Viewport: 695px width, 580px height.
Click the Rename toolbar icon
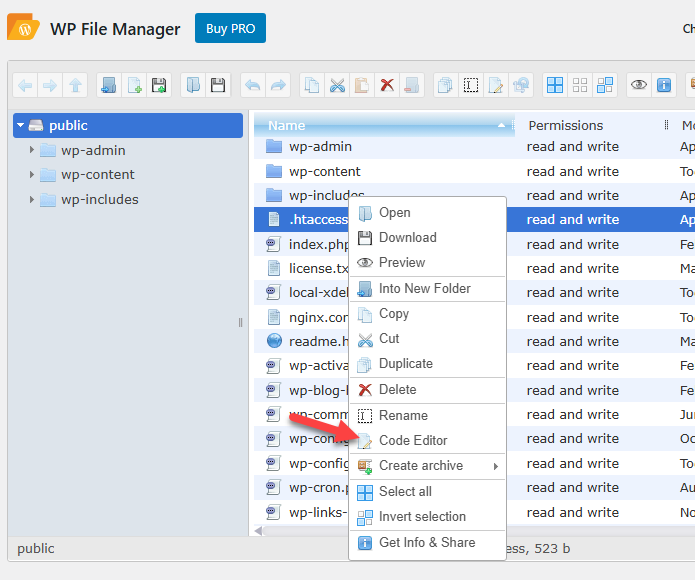click(471, 85)
